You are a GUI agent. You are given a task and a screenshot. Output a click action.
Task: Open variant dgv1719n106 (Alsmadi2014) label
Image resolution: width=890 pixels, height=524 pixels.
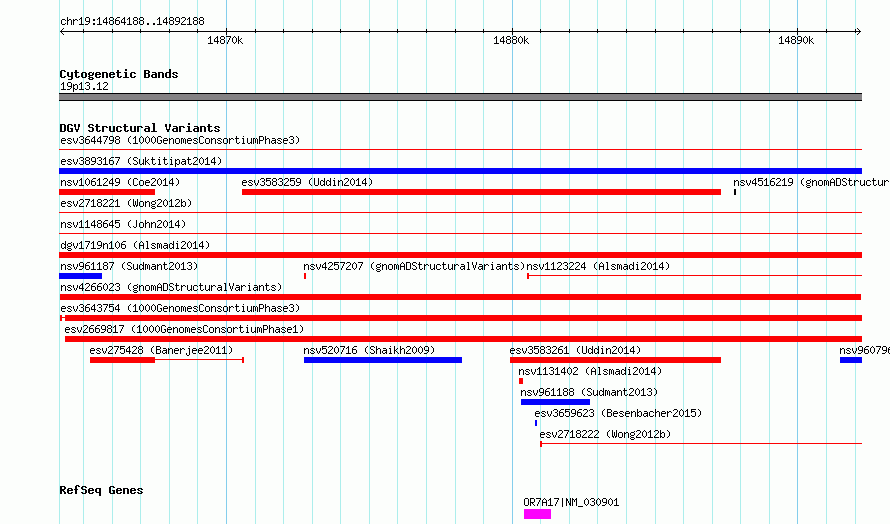pyautogui.click(x=135, y=245)
